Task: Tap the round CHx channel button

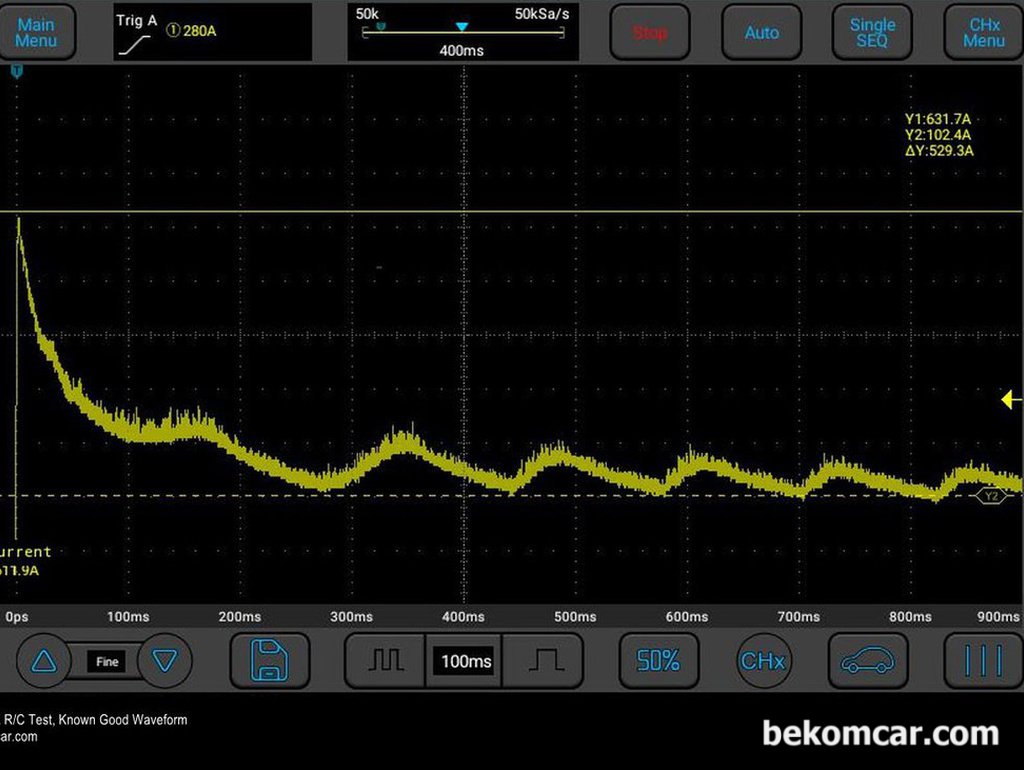Action: (763, 661)
